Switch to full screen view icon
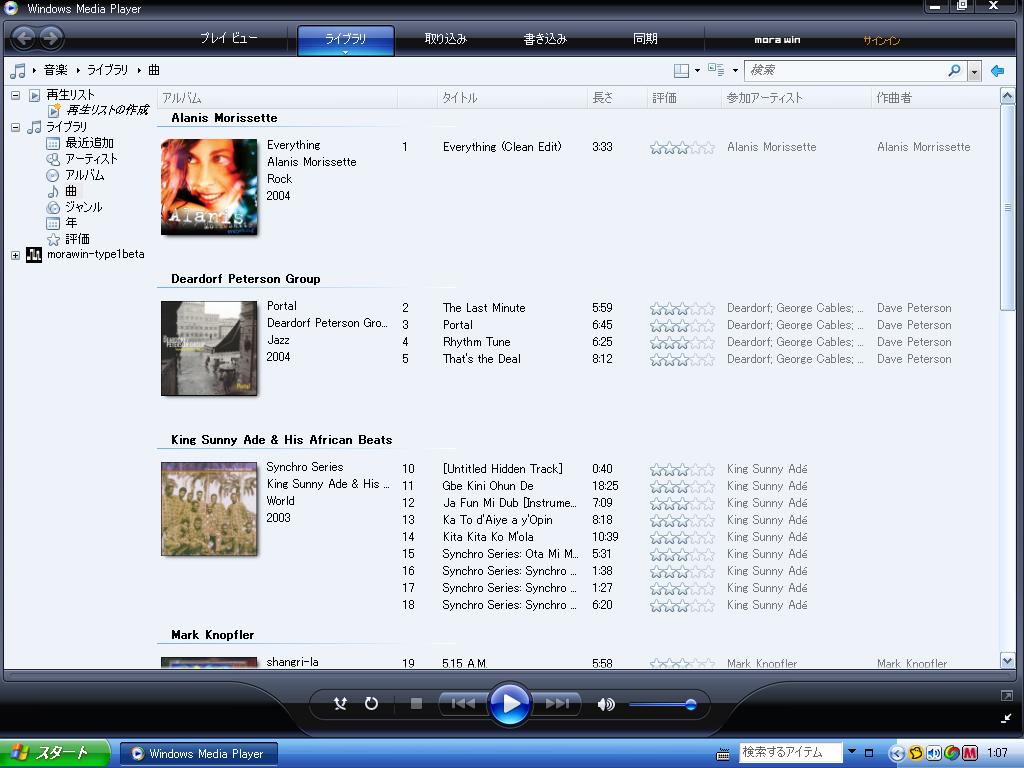Viewport: 1024px width, 768px height. [1006, 696]
